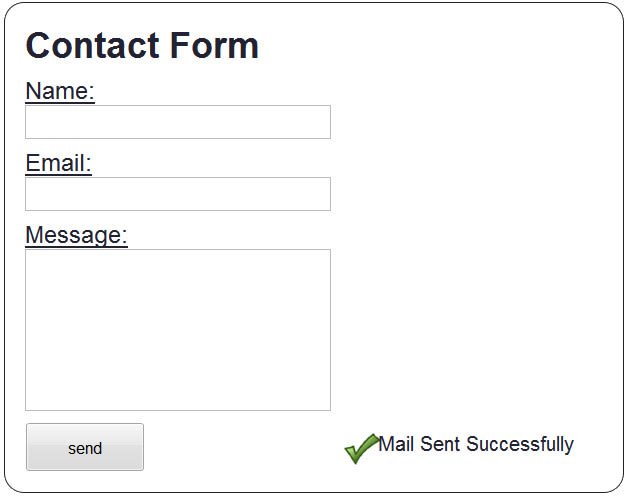Click the first single-line text box

pos(178,122)
